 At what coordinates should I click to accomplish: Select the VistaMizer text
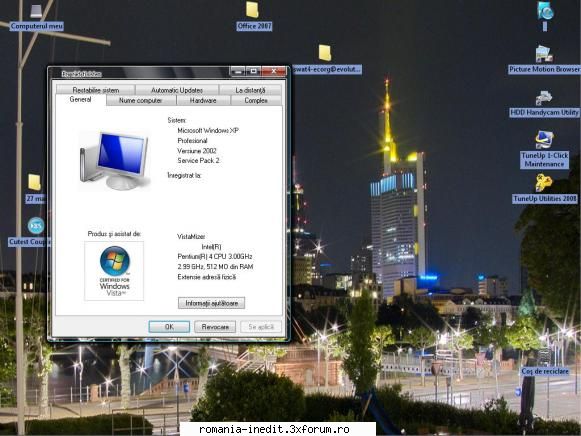191,236
